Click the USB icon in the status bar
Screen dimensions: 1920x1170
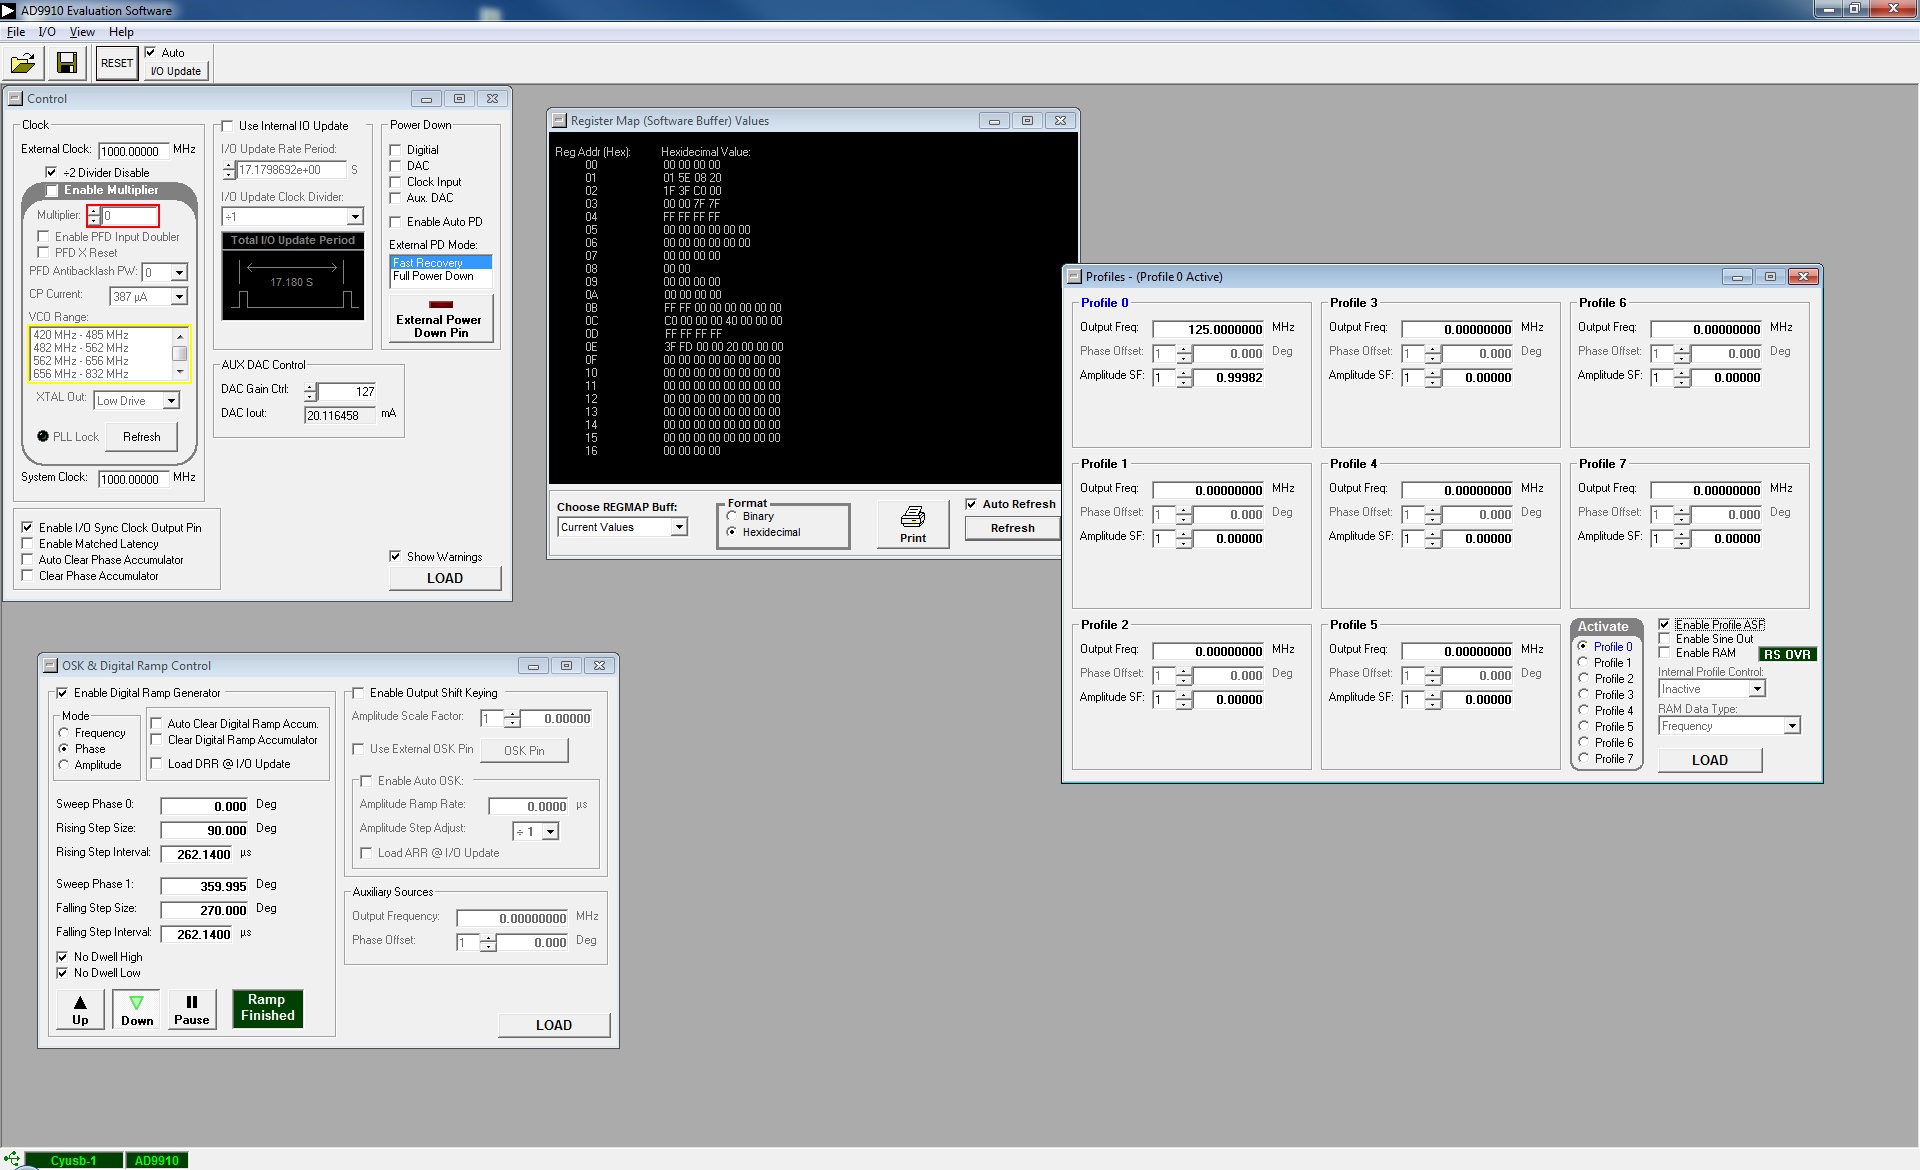pyautogui.click(x=11, y=1160)
